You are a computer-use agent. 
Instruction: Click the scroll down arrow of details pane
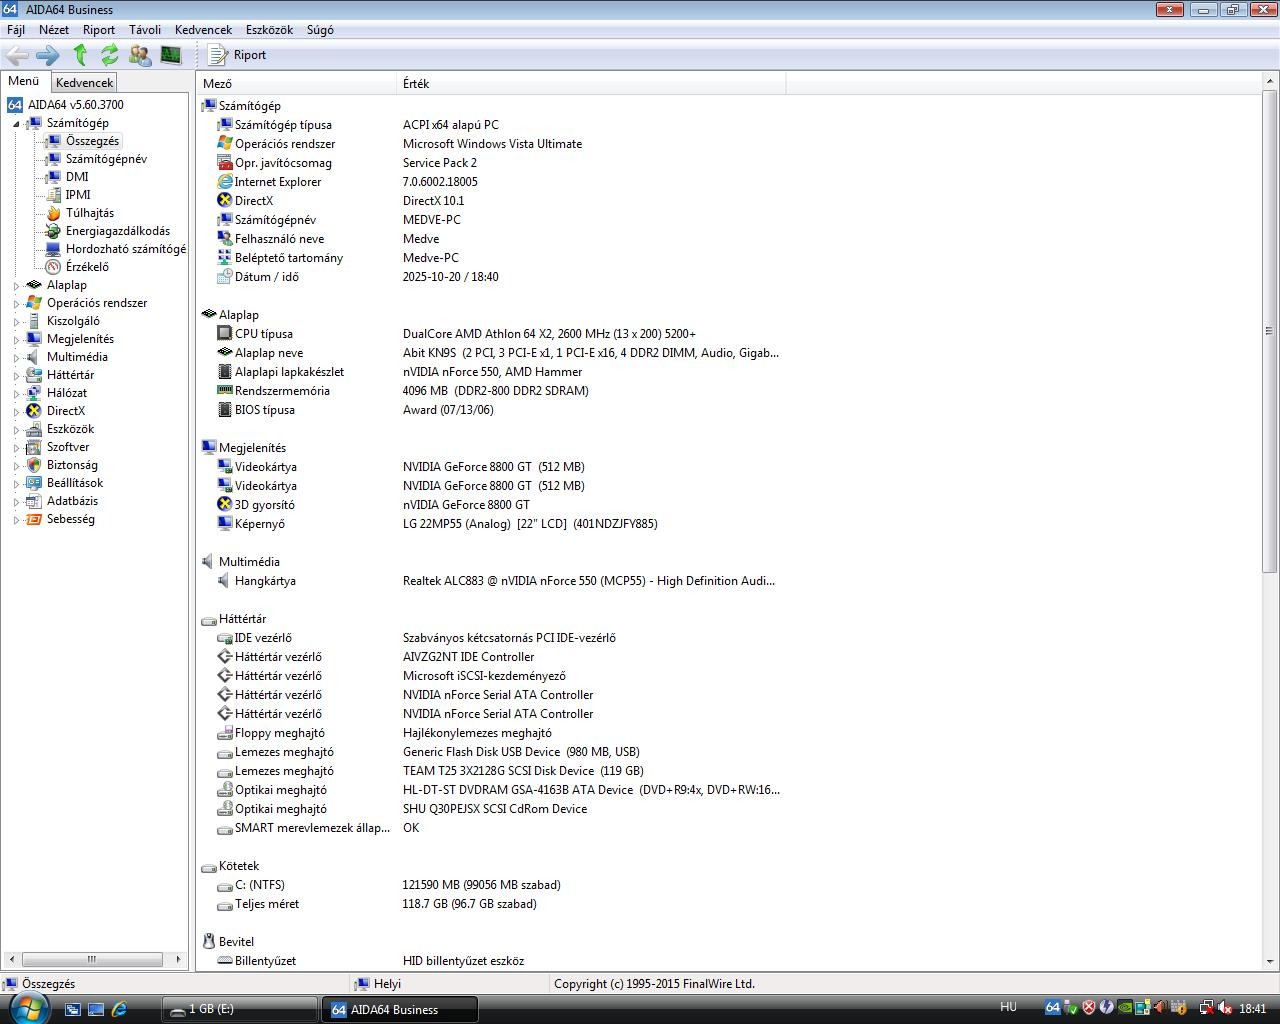tap(1270, 962)
